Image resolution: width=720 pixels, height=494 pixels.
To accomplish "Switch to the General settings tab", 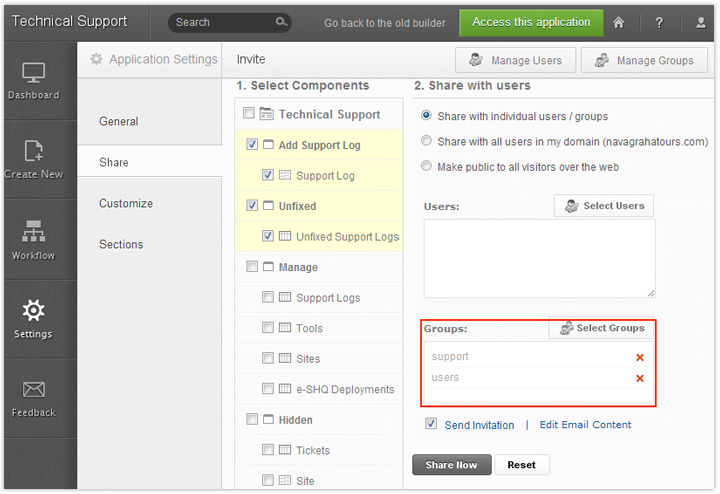I will click(x=119, y=121).
